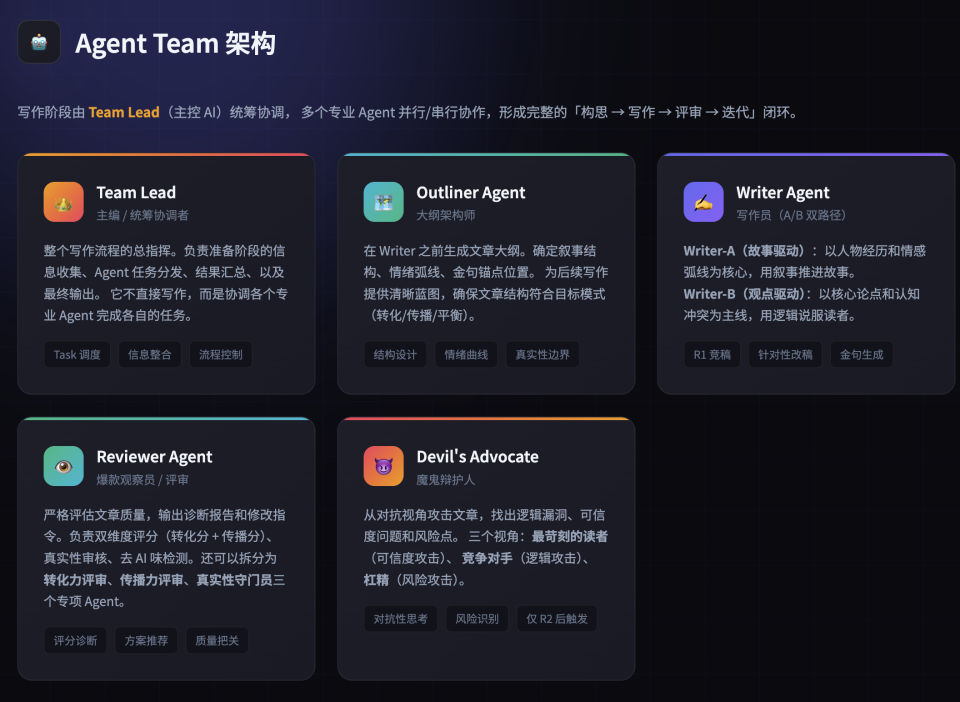Click the Reviewer Agent eye icon
The image size is (960, 702).
(62, 465)
